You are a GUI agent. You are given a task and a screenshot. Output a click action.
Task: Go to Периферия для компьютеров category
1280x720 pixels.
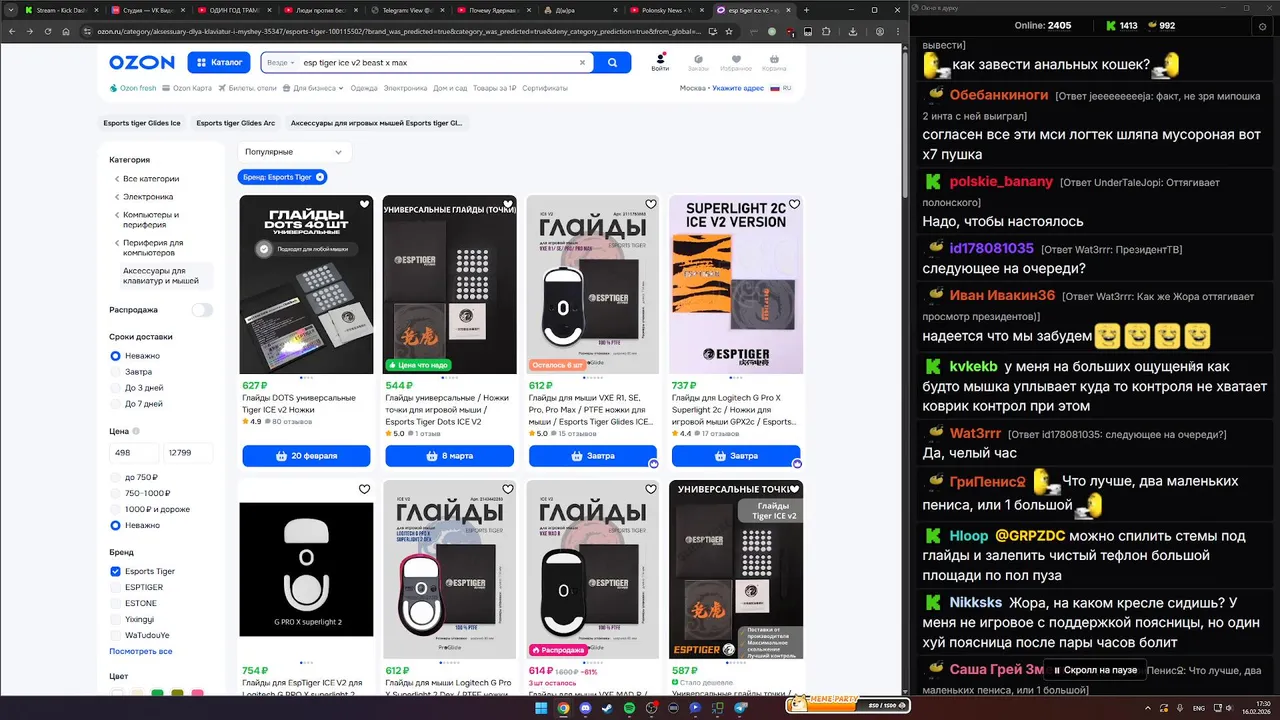coord(153,247)
